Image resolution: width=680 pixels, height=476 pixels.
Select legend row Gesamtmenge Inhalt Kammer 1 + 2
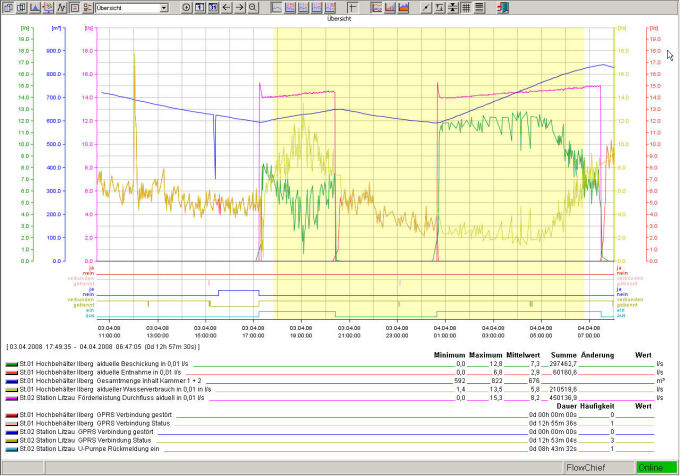coord(334,381)
